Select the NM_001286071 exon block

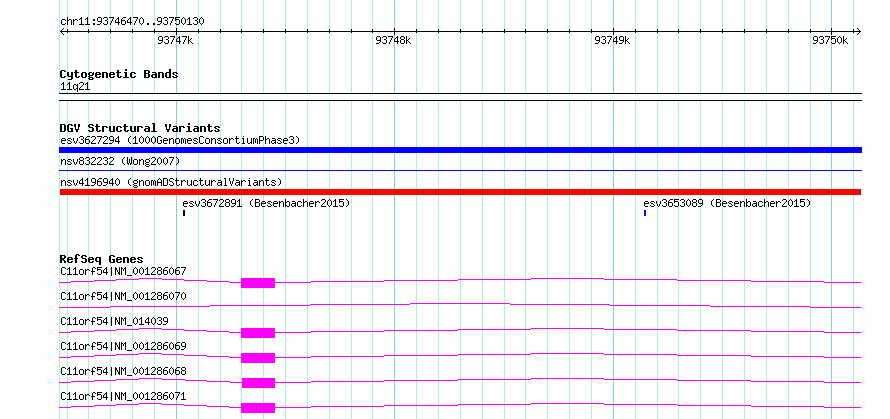pos(258,408)
